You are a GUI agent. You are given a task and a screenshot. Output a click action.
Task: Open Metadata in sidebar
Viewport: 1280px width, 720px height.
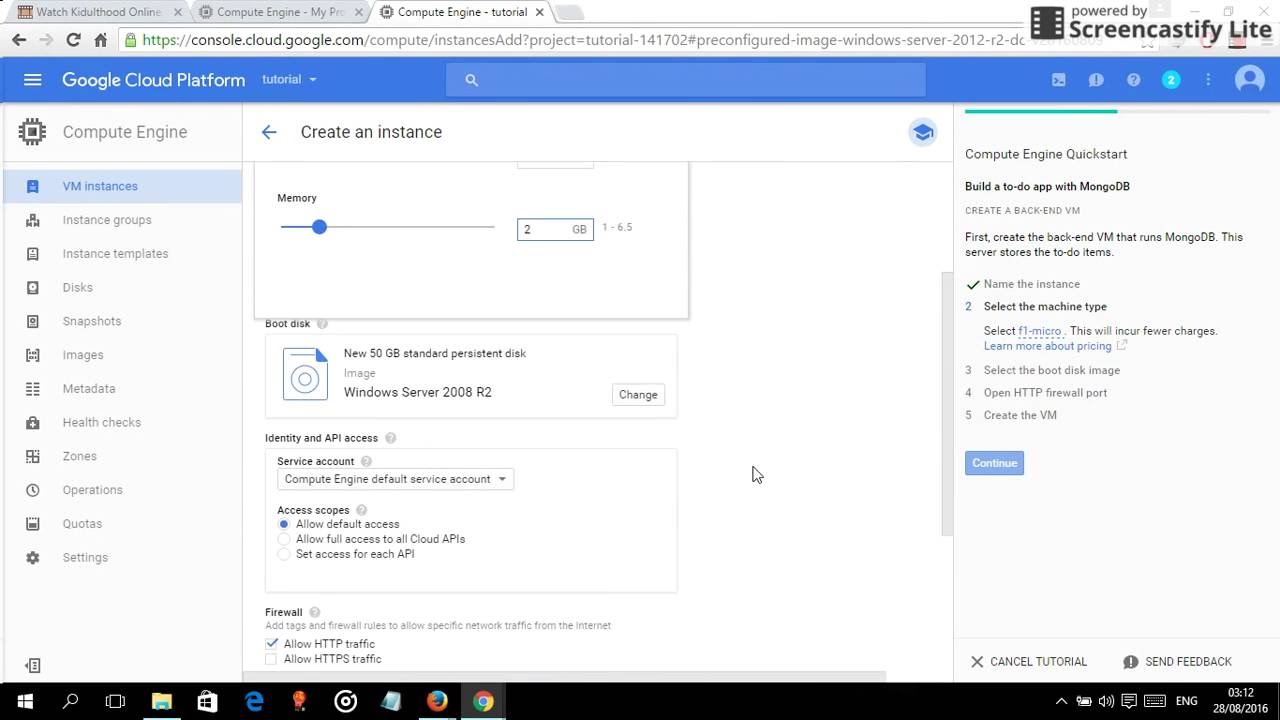121,389
